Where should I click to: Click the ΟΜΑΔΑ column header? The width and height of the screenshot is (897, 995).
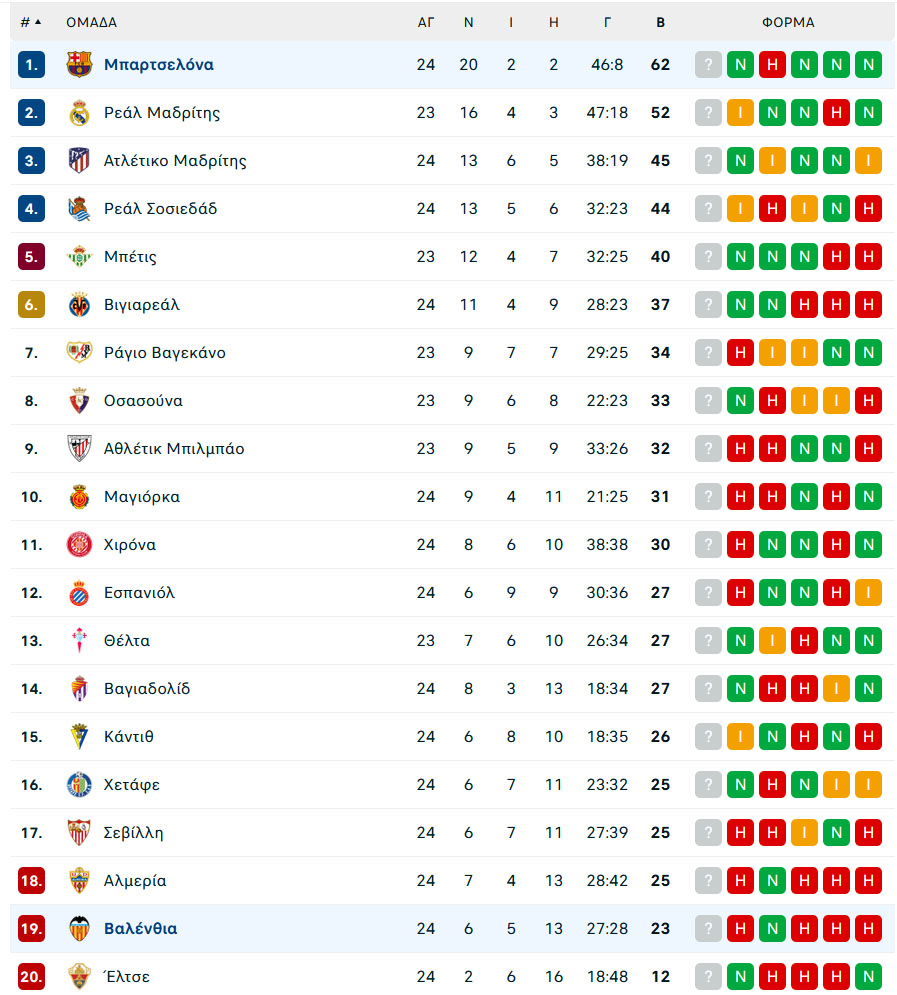91,22
